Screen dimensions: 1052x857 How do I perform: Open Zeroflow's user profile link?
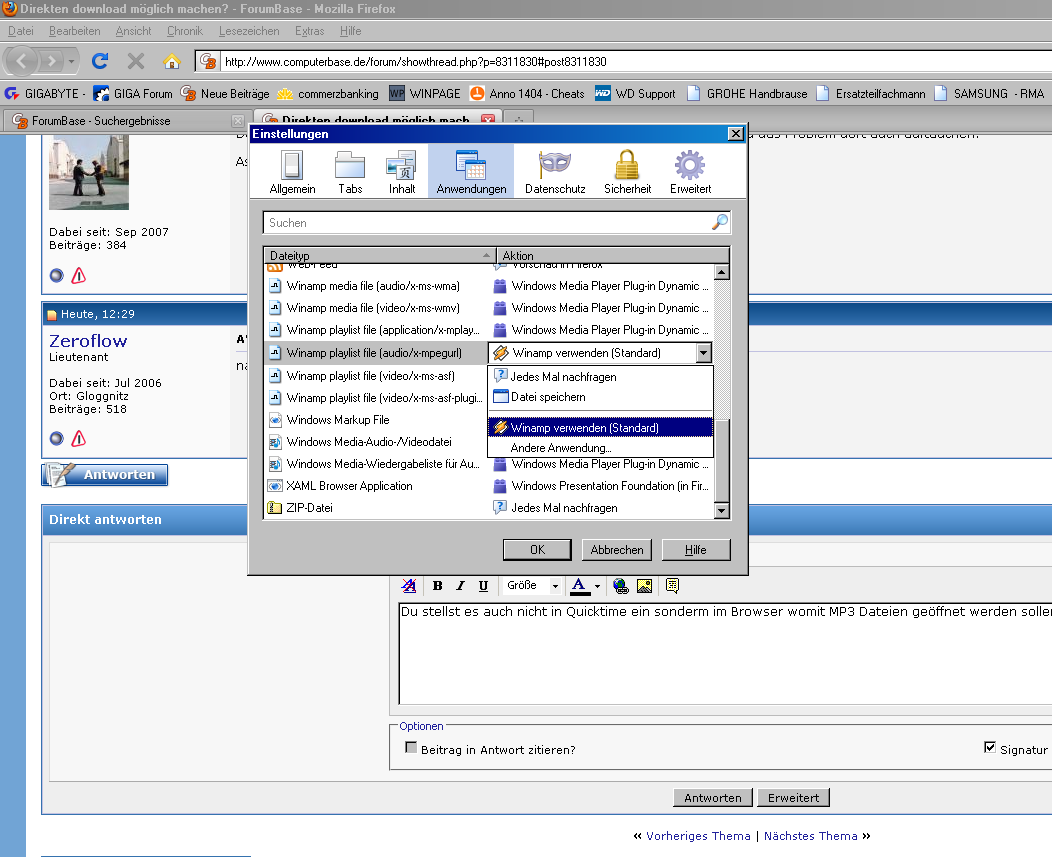point(88,341)
